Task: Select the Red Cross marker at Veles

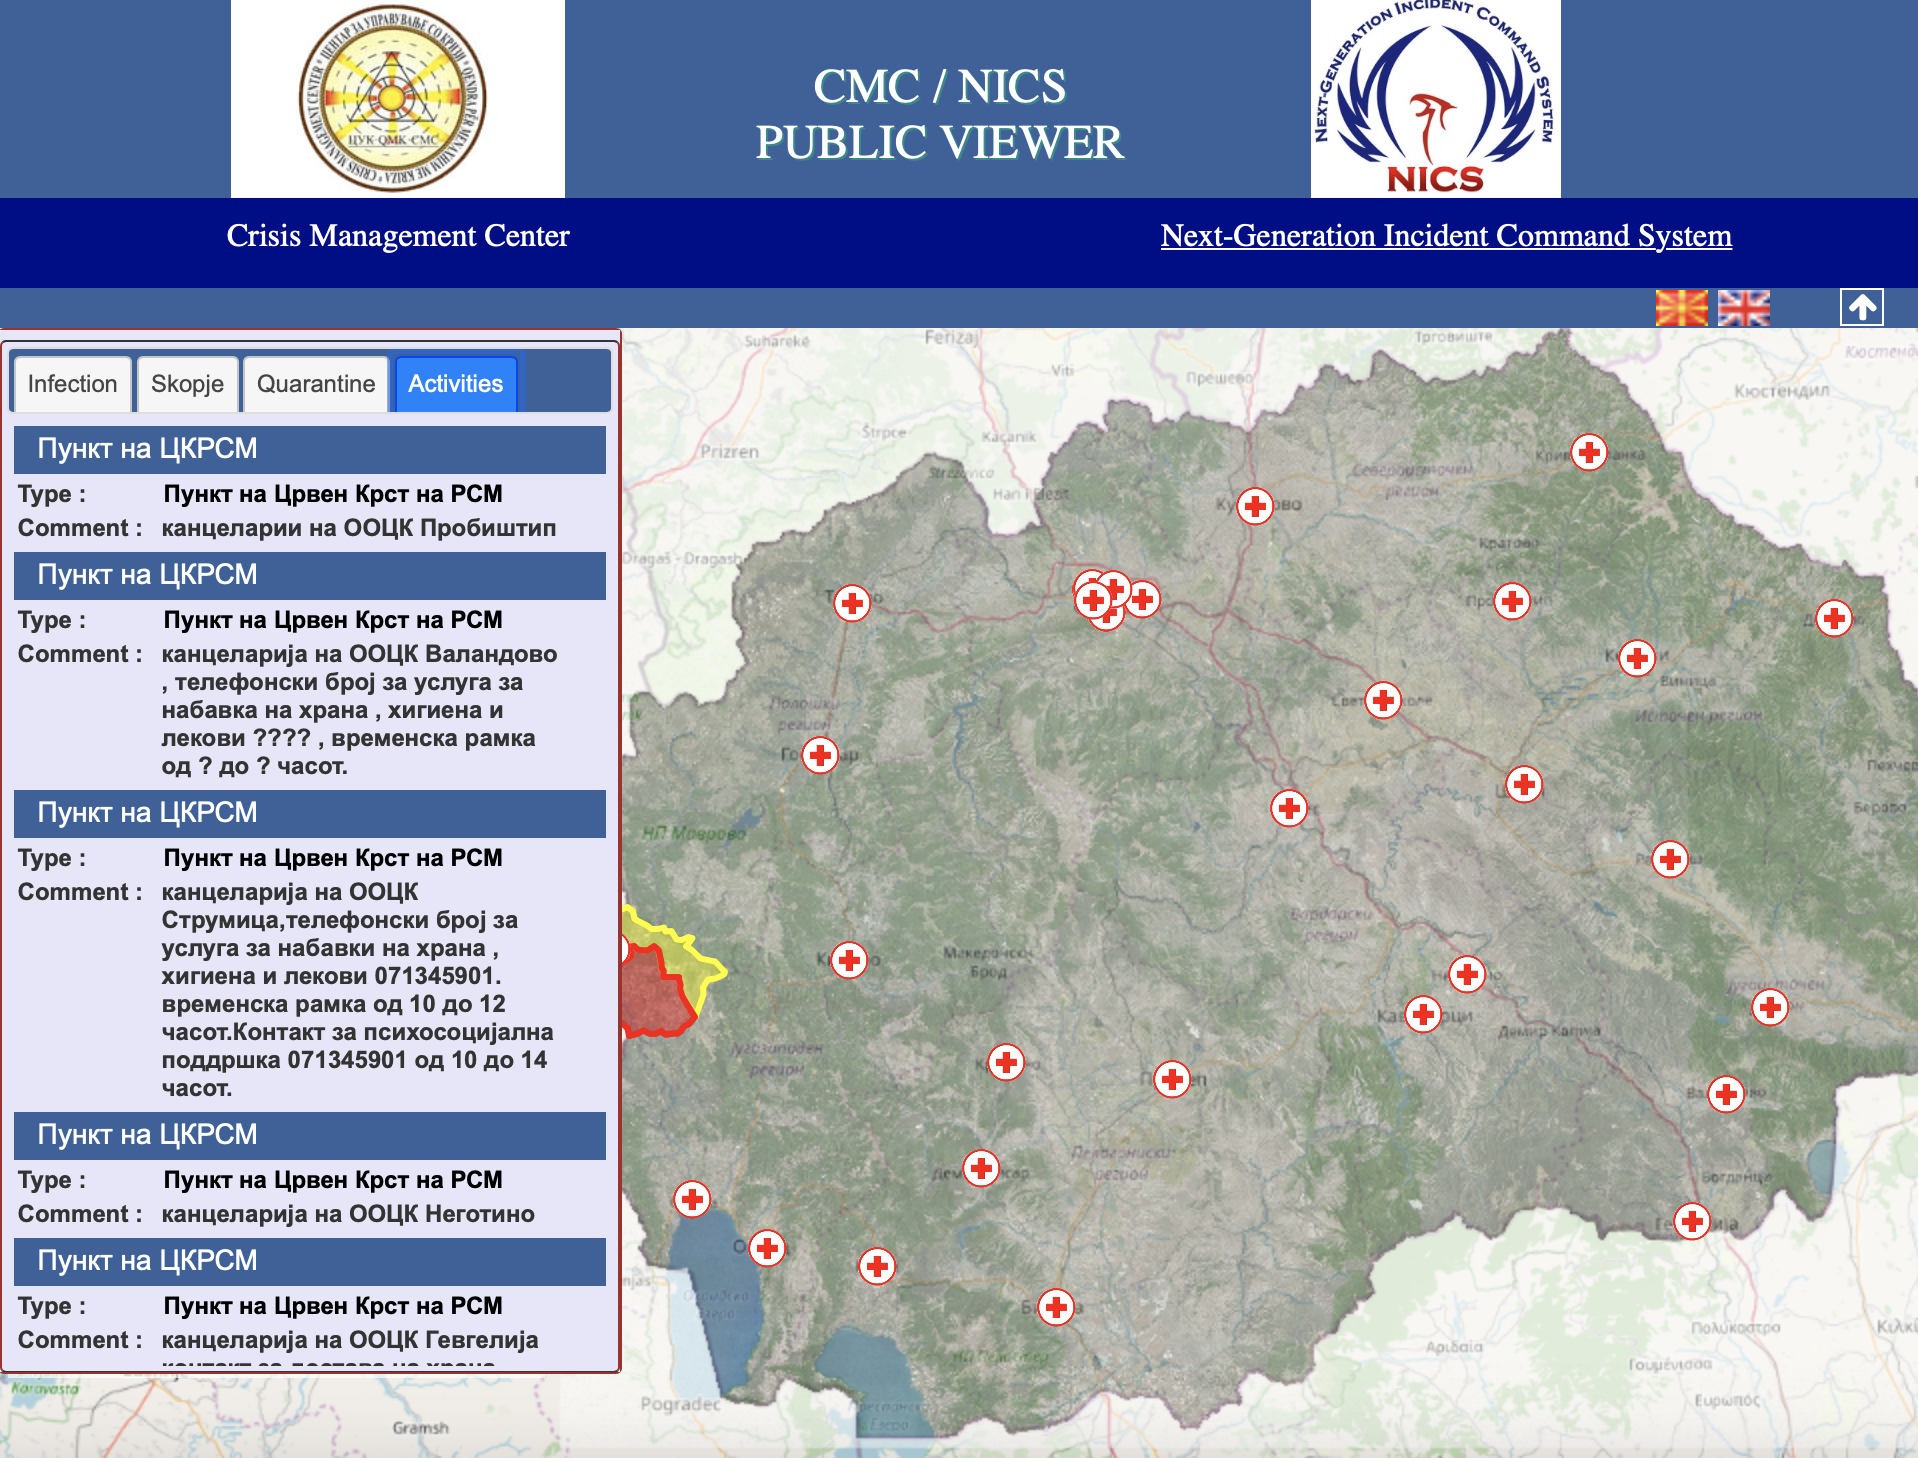Action: tap(1288, 808)
